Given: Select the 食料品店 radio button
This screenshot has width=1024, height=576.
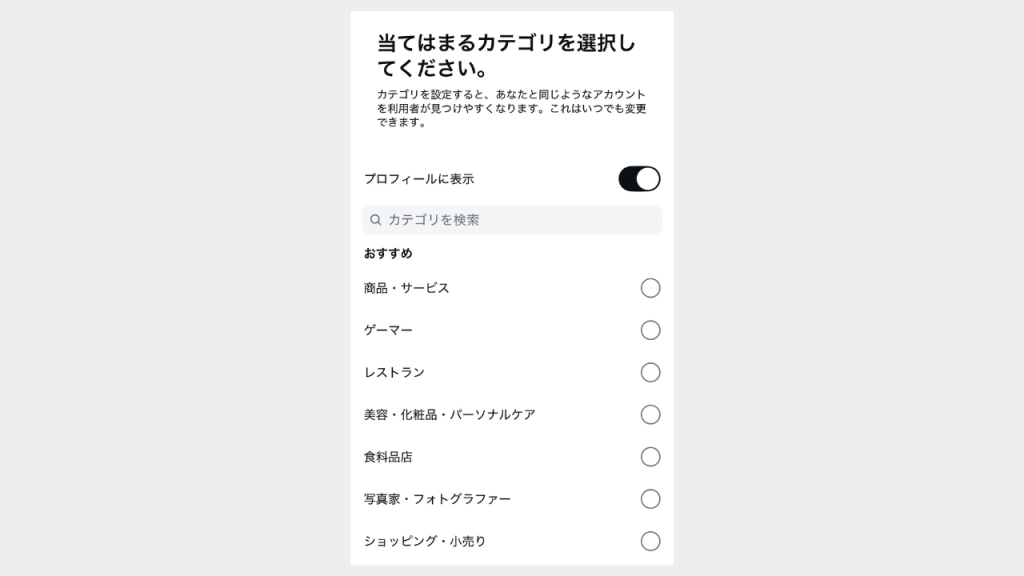Looking at the screenshot, I should (x=650, y=457).
